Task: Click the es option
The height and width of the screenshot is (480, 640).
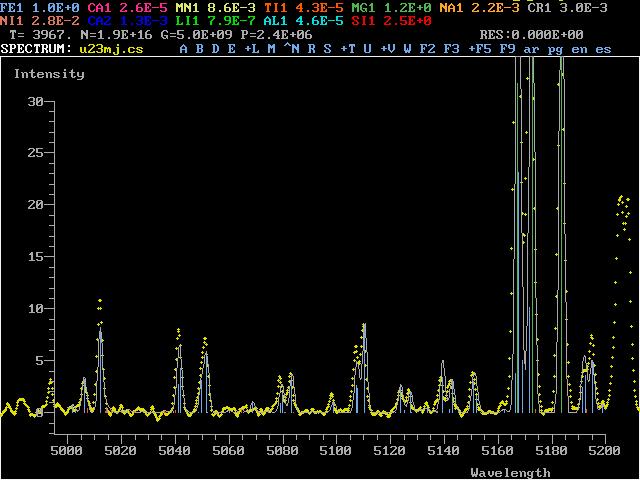Action: pos(603,50)
